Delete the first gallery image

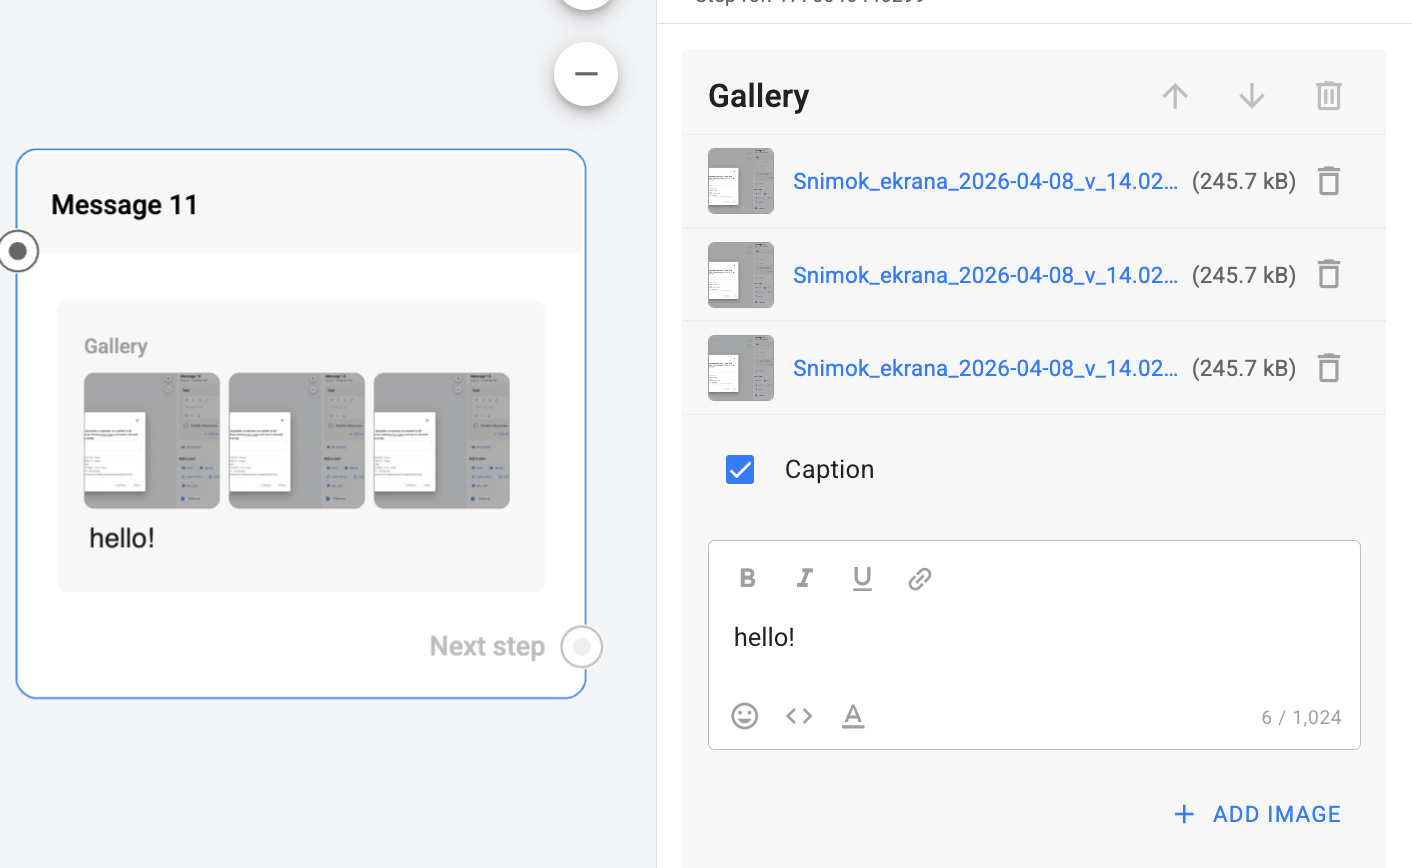click(x=1328, y=181)
